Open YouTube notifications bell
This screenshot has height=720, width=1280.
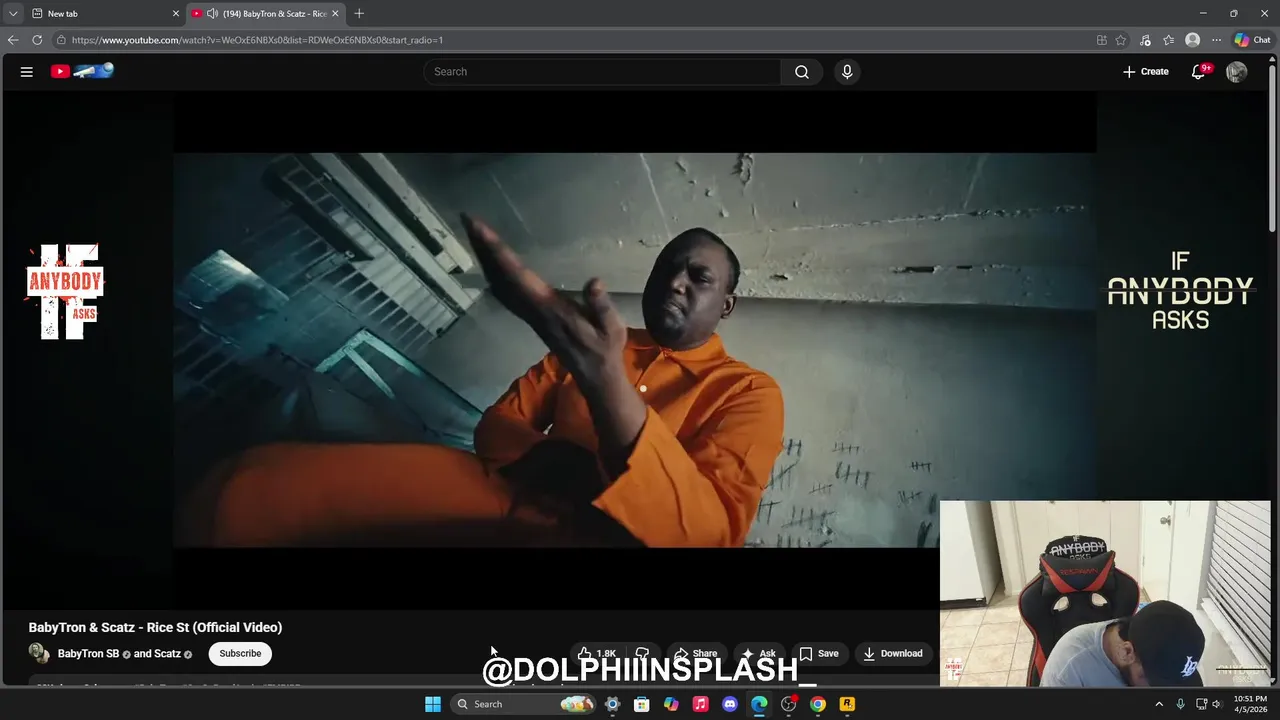click(1199, 71)
